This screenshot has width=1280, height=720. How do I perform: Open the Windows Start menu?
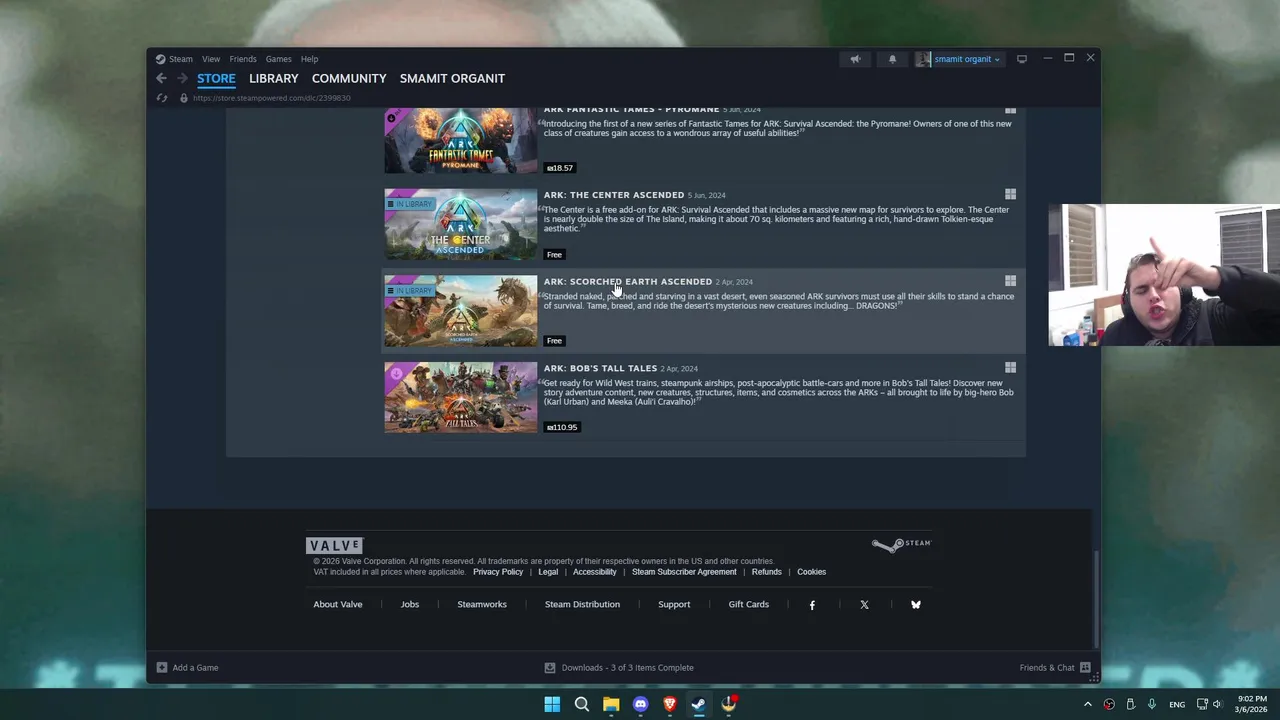[x=552, y=704]
